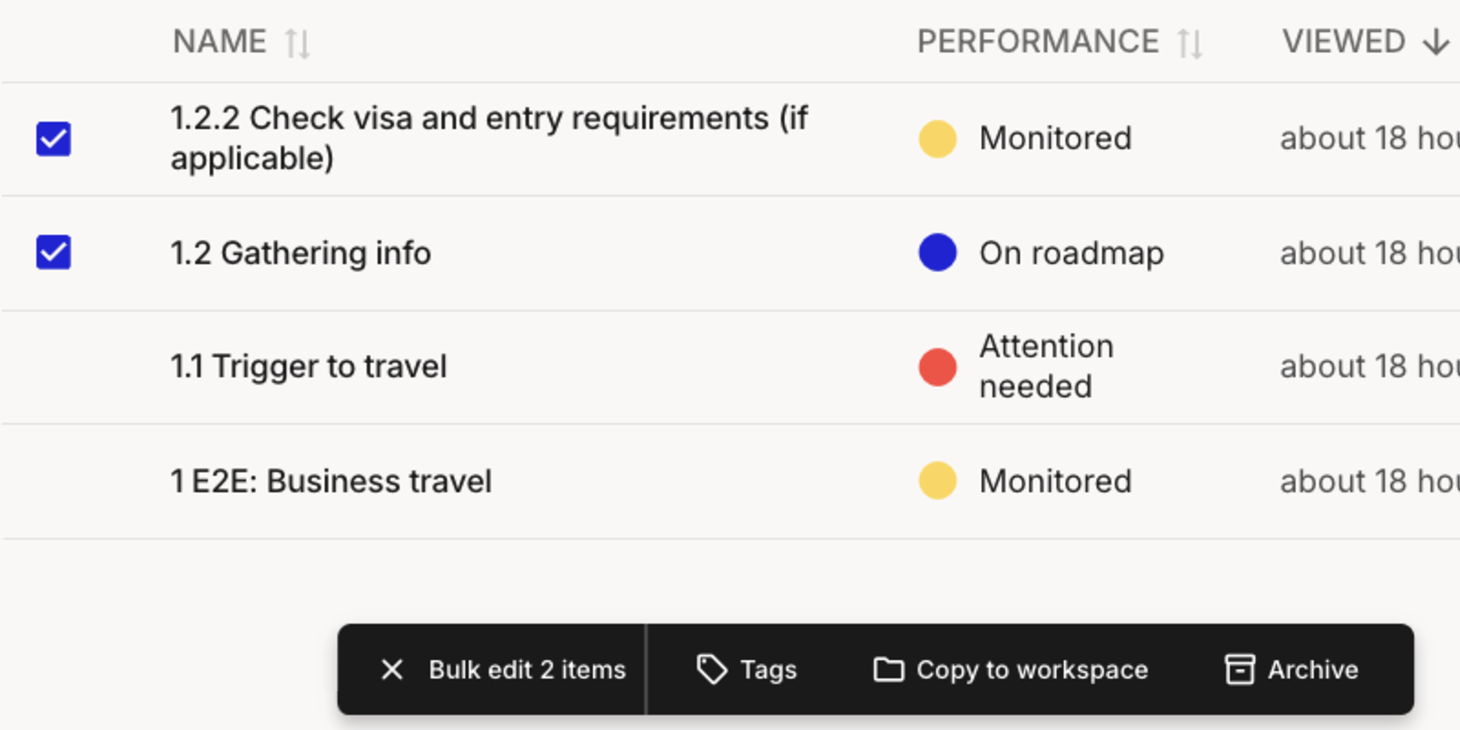This screenshot has height=730, width=1460.
Task: Click blue On roadmap status dot
Action: pos(937,253)
